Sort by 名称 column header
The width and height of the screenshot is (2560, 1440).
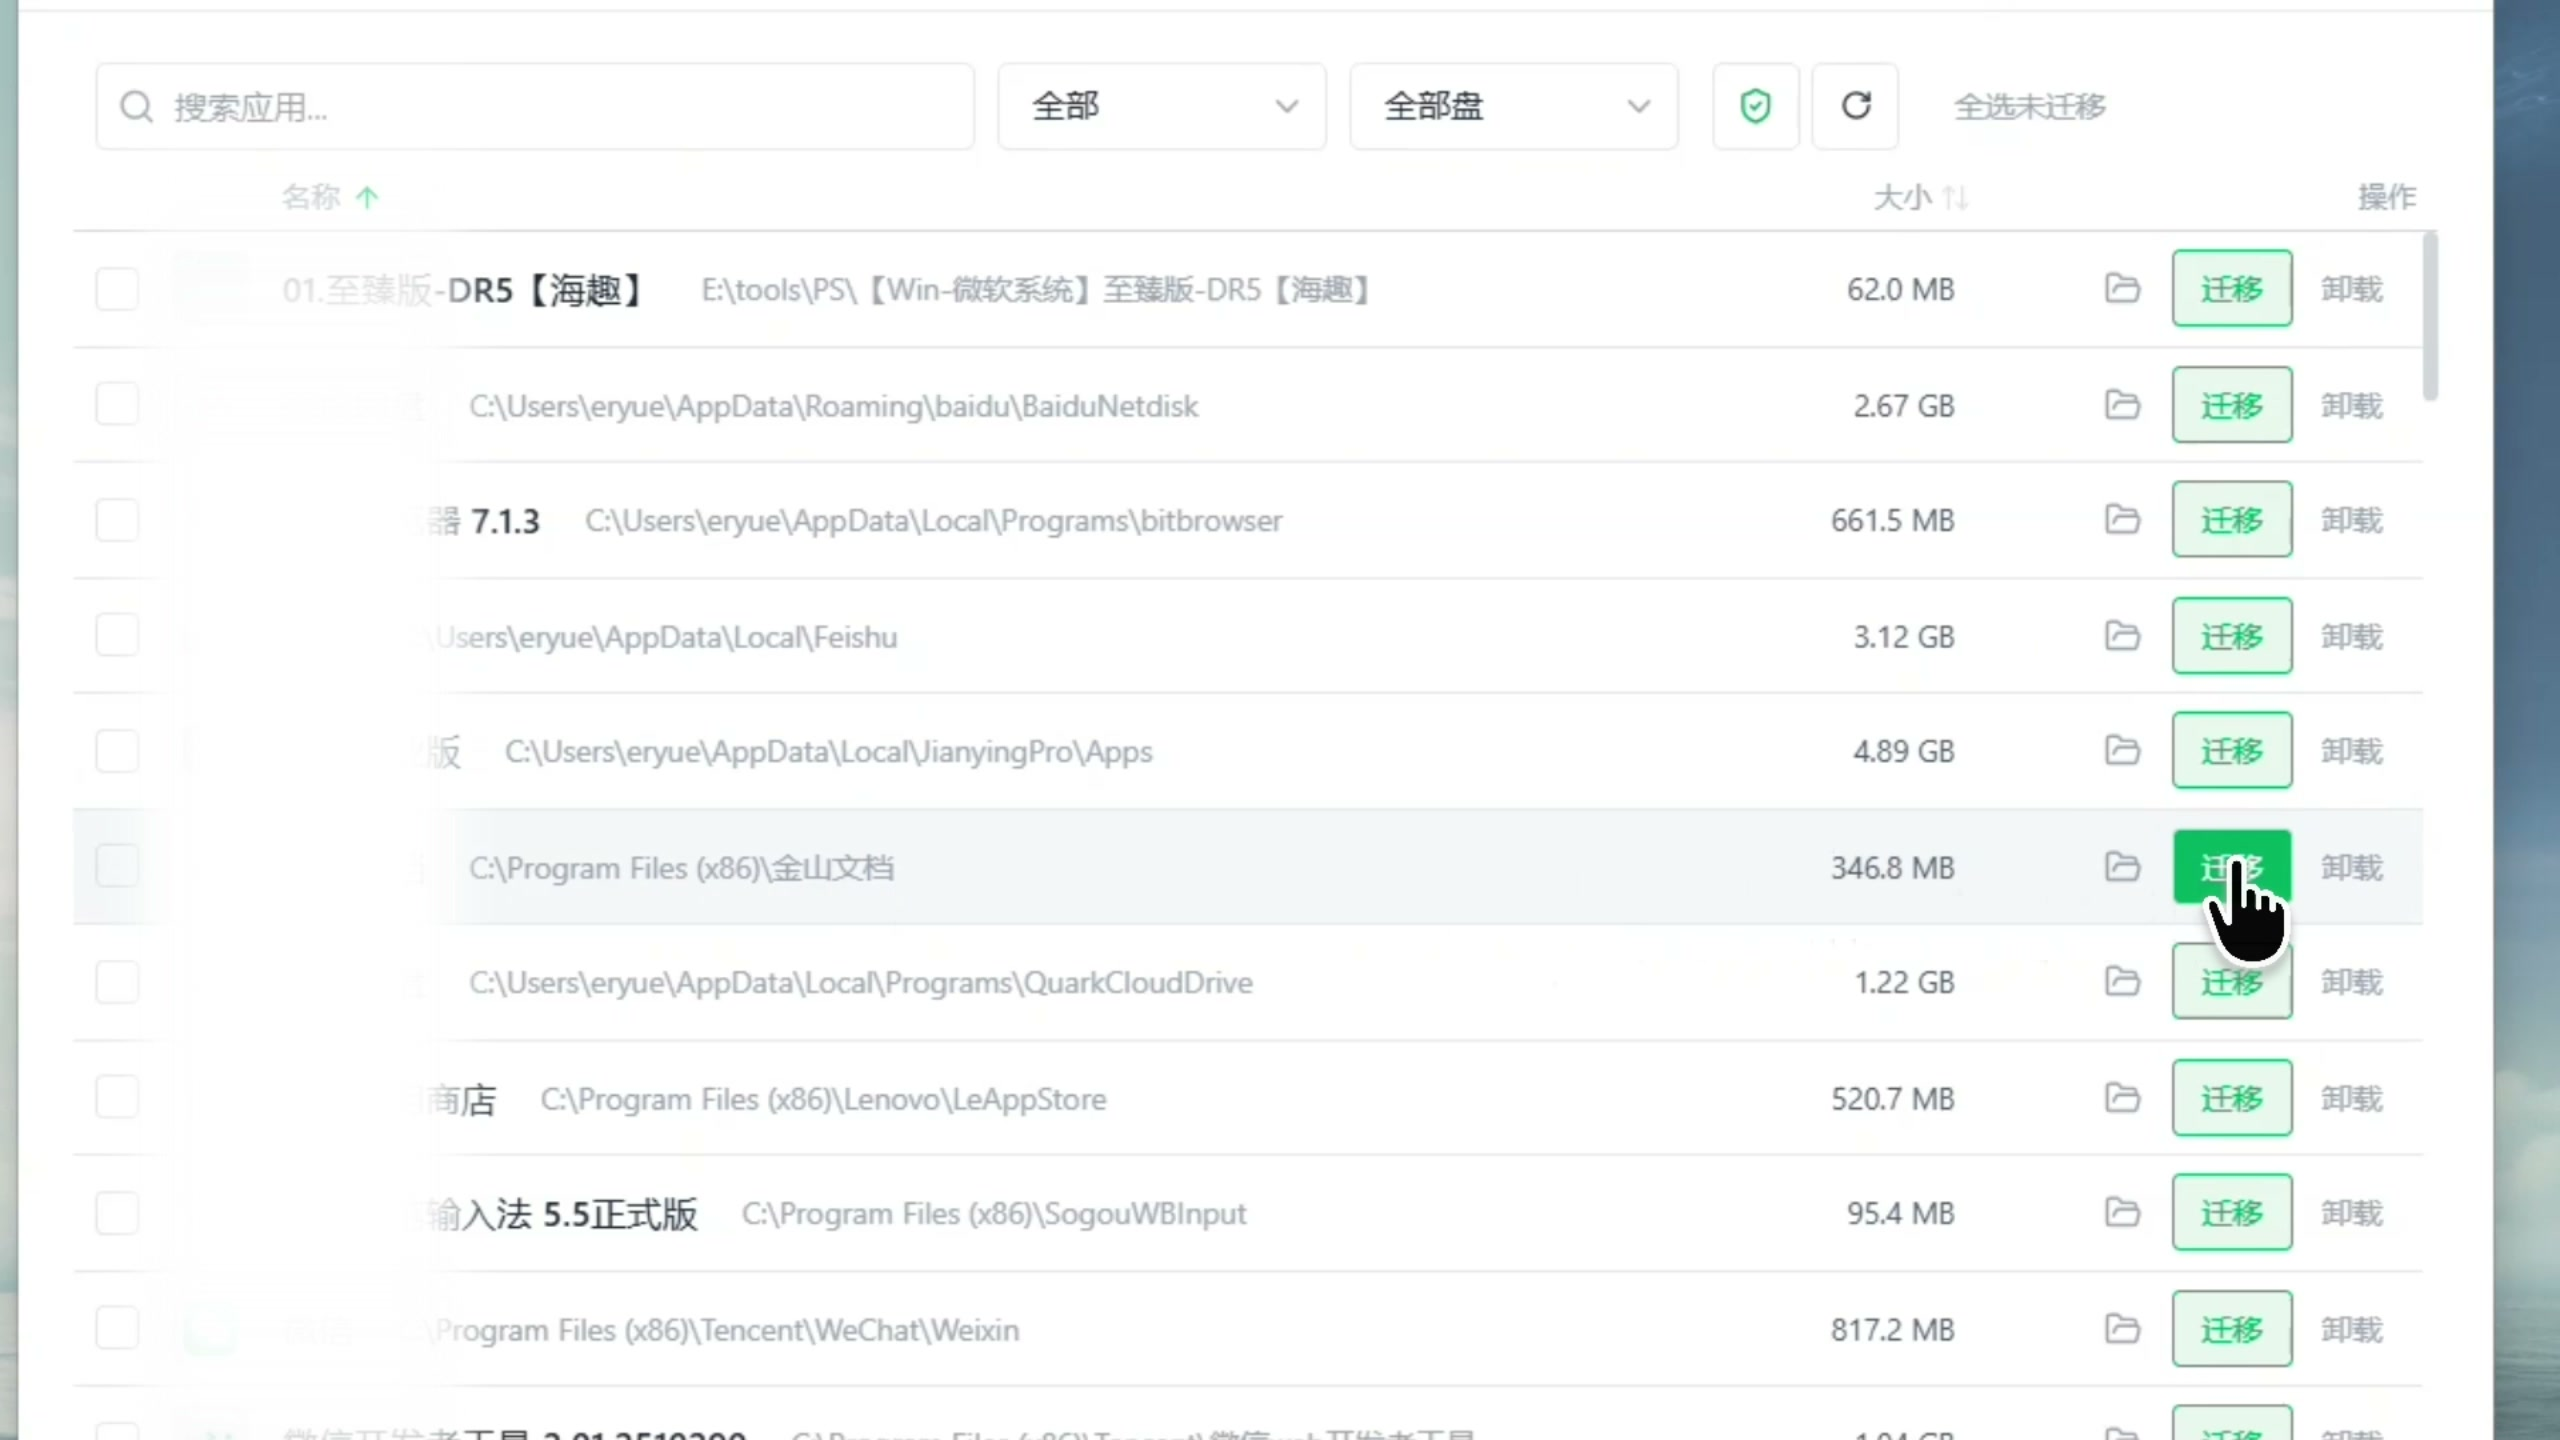330,197
